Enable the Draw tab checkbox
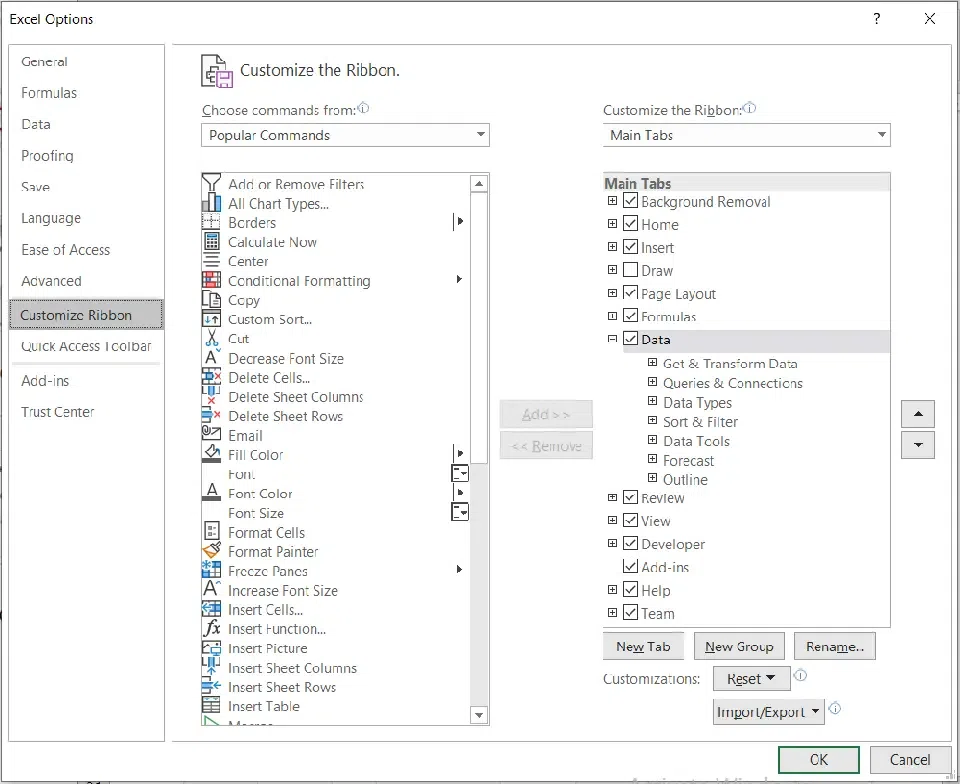 click(x=631, y=270)
